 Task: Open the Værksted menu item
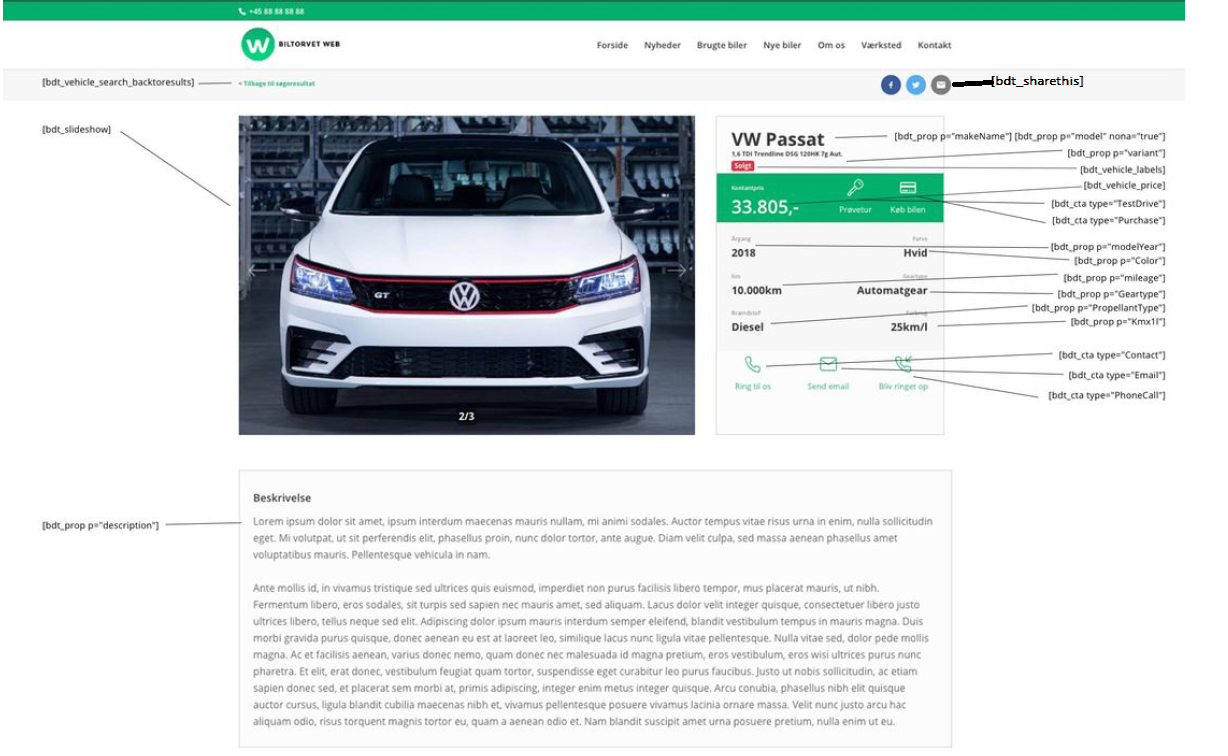881,45
